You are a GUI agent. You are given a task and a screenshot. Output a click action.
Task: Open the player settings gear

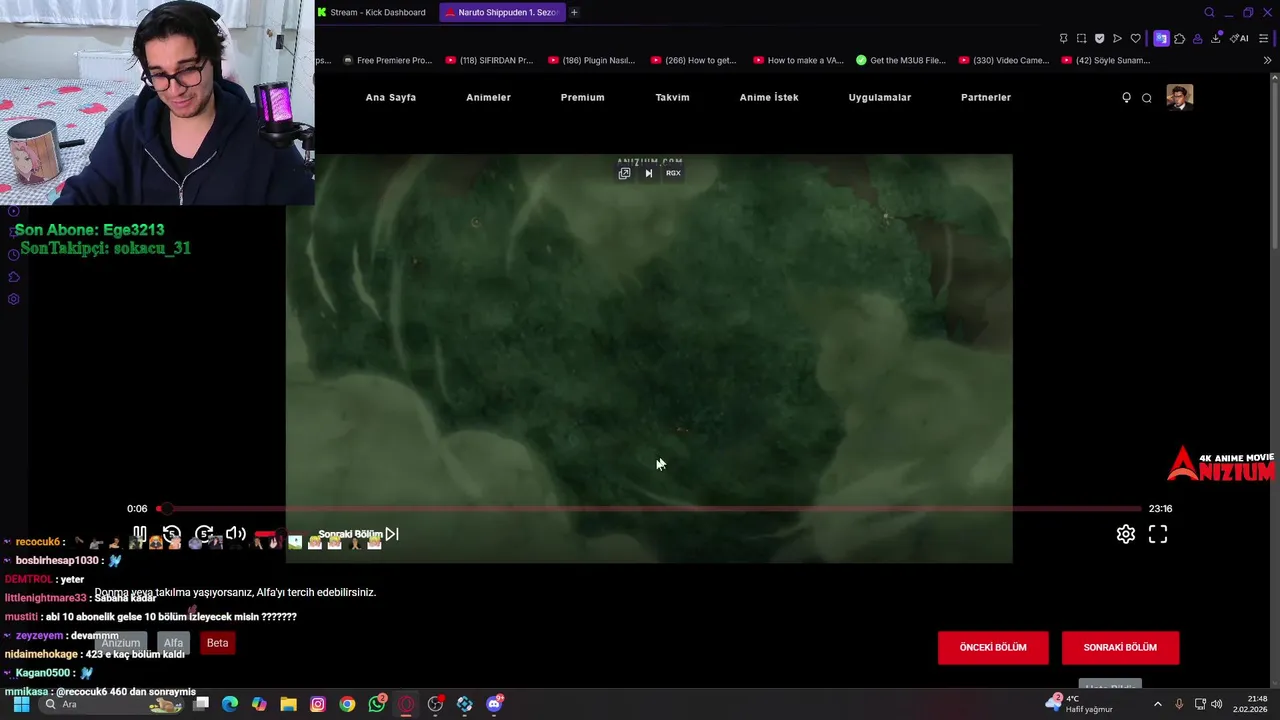pos(1126,535)
